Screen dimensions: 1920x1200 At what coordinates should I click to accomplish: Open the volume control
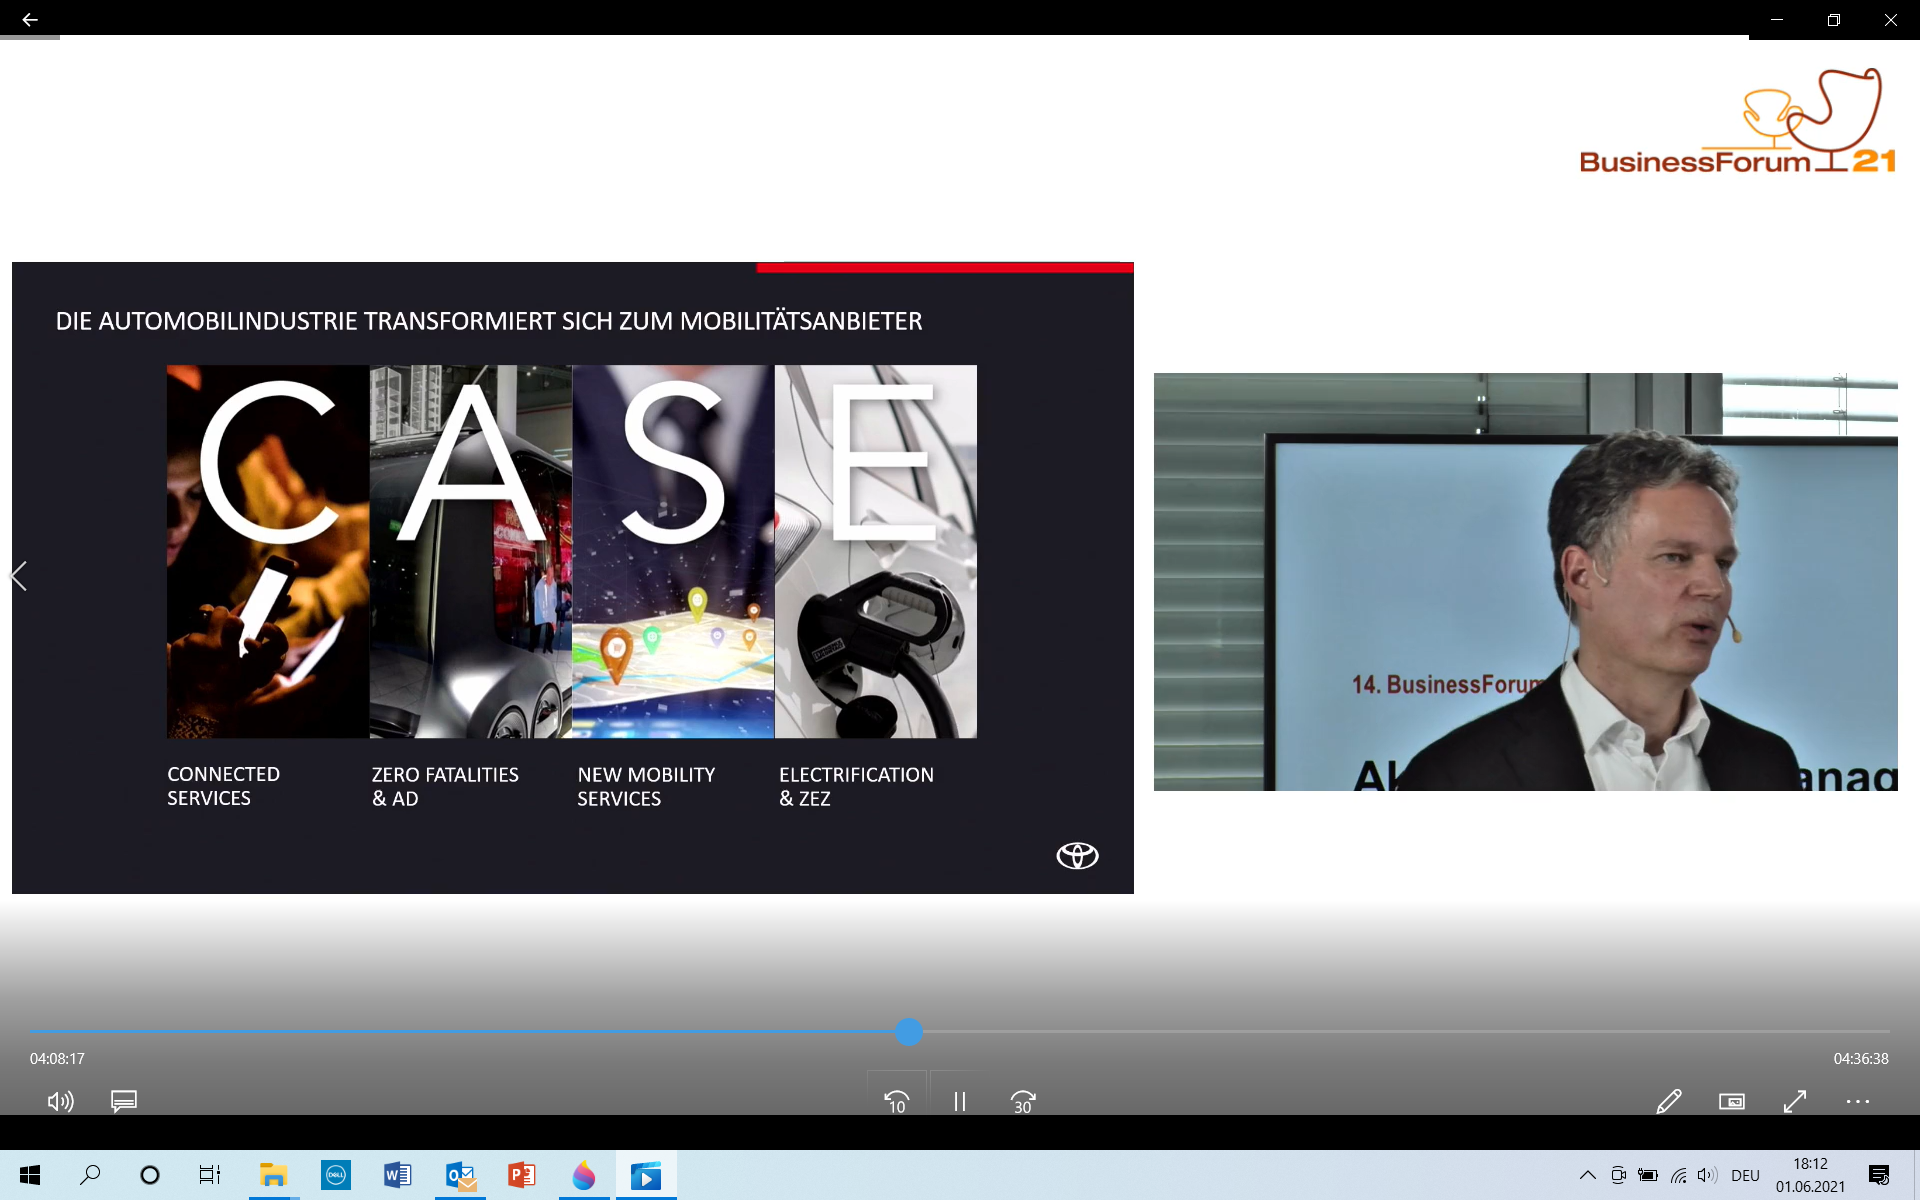pyautogui.click(x=60, y=1101)
